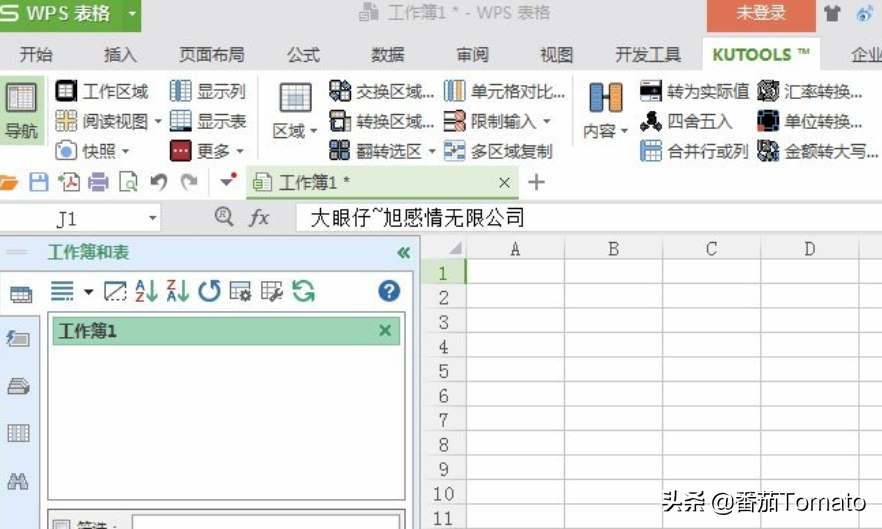Click 多区域复制 copy multiple ranges
The width and height of the screenshot is (882, 529).
point(498,151)
